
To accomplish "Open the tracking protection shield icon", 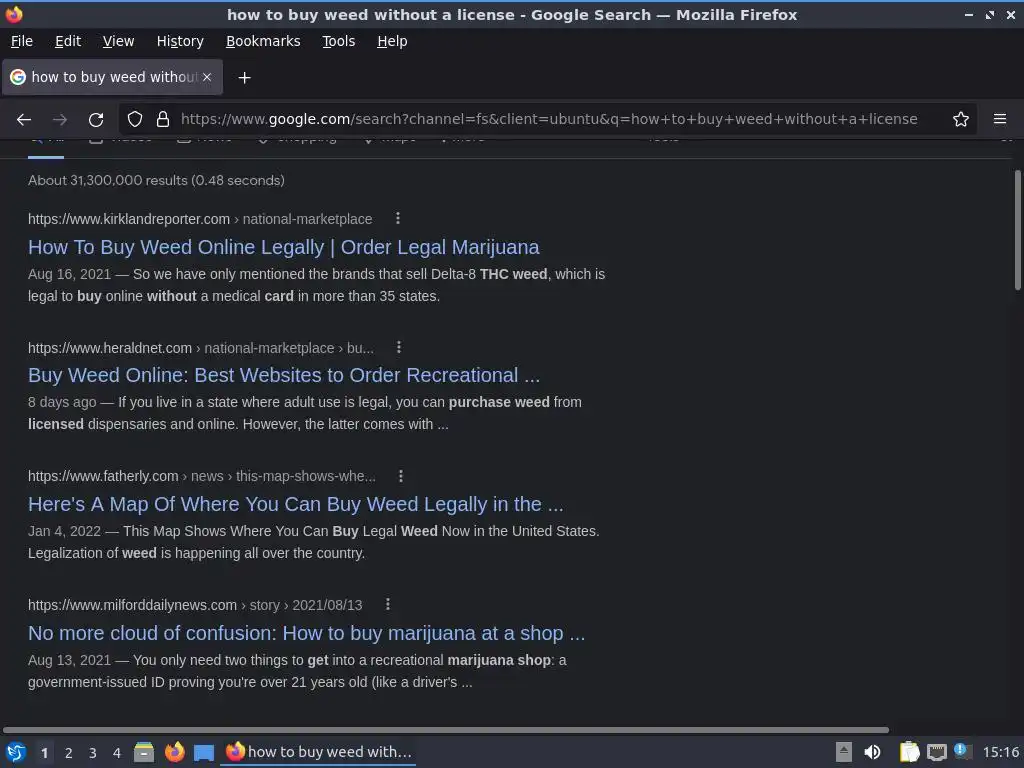I will (135, 120).
